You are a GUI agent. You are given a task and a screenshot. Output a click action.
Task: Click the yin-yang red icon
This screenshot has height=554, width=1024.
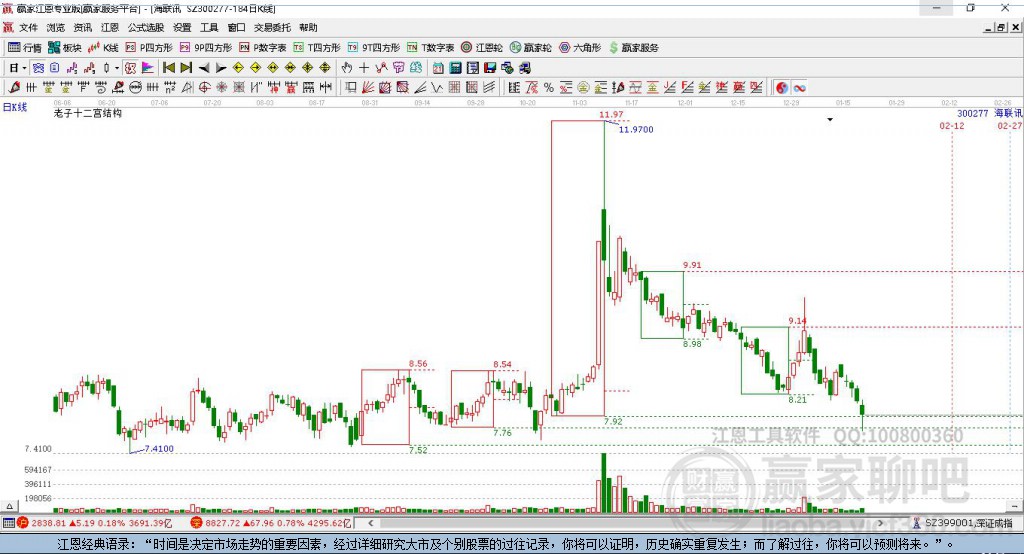pos(782,88)
